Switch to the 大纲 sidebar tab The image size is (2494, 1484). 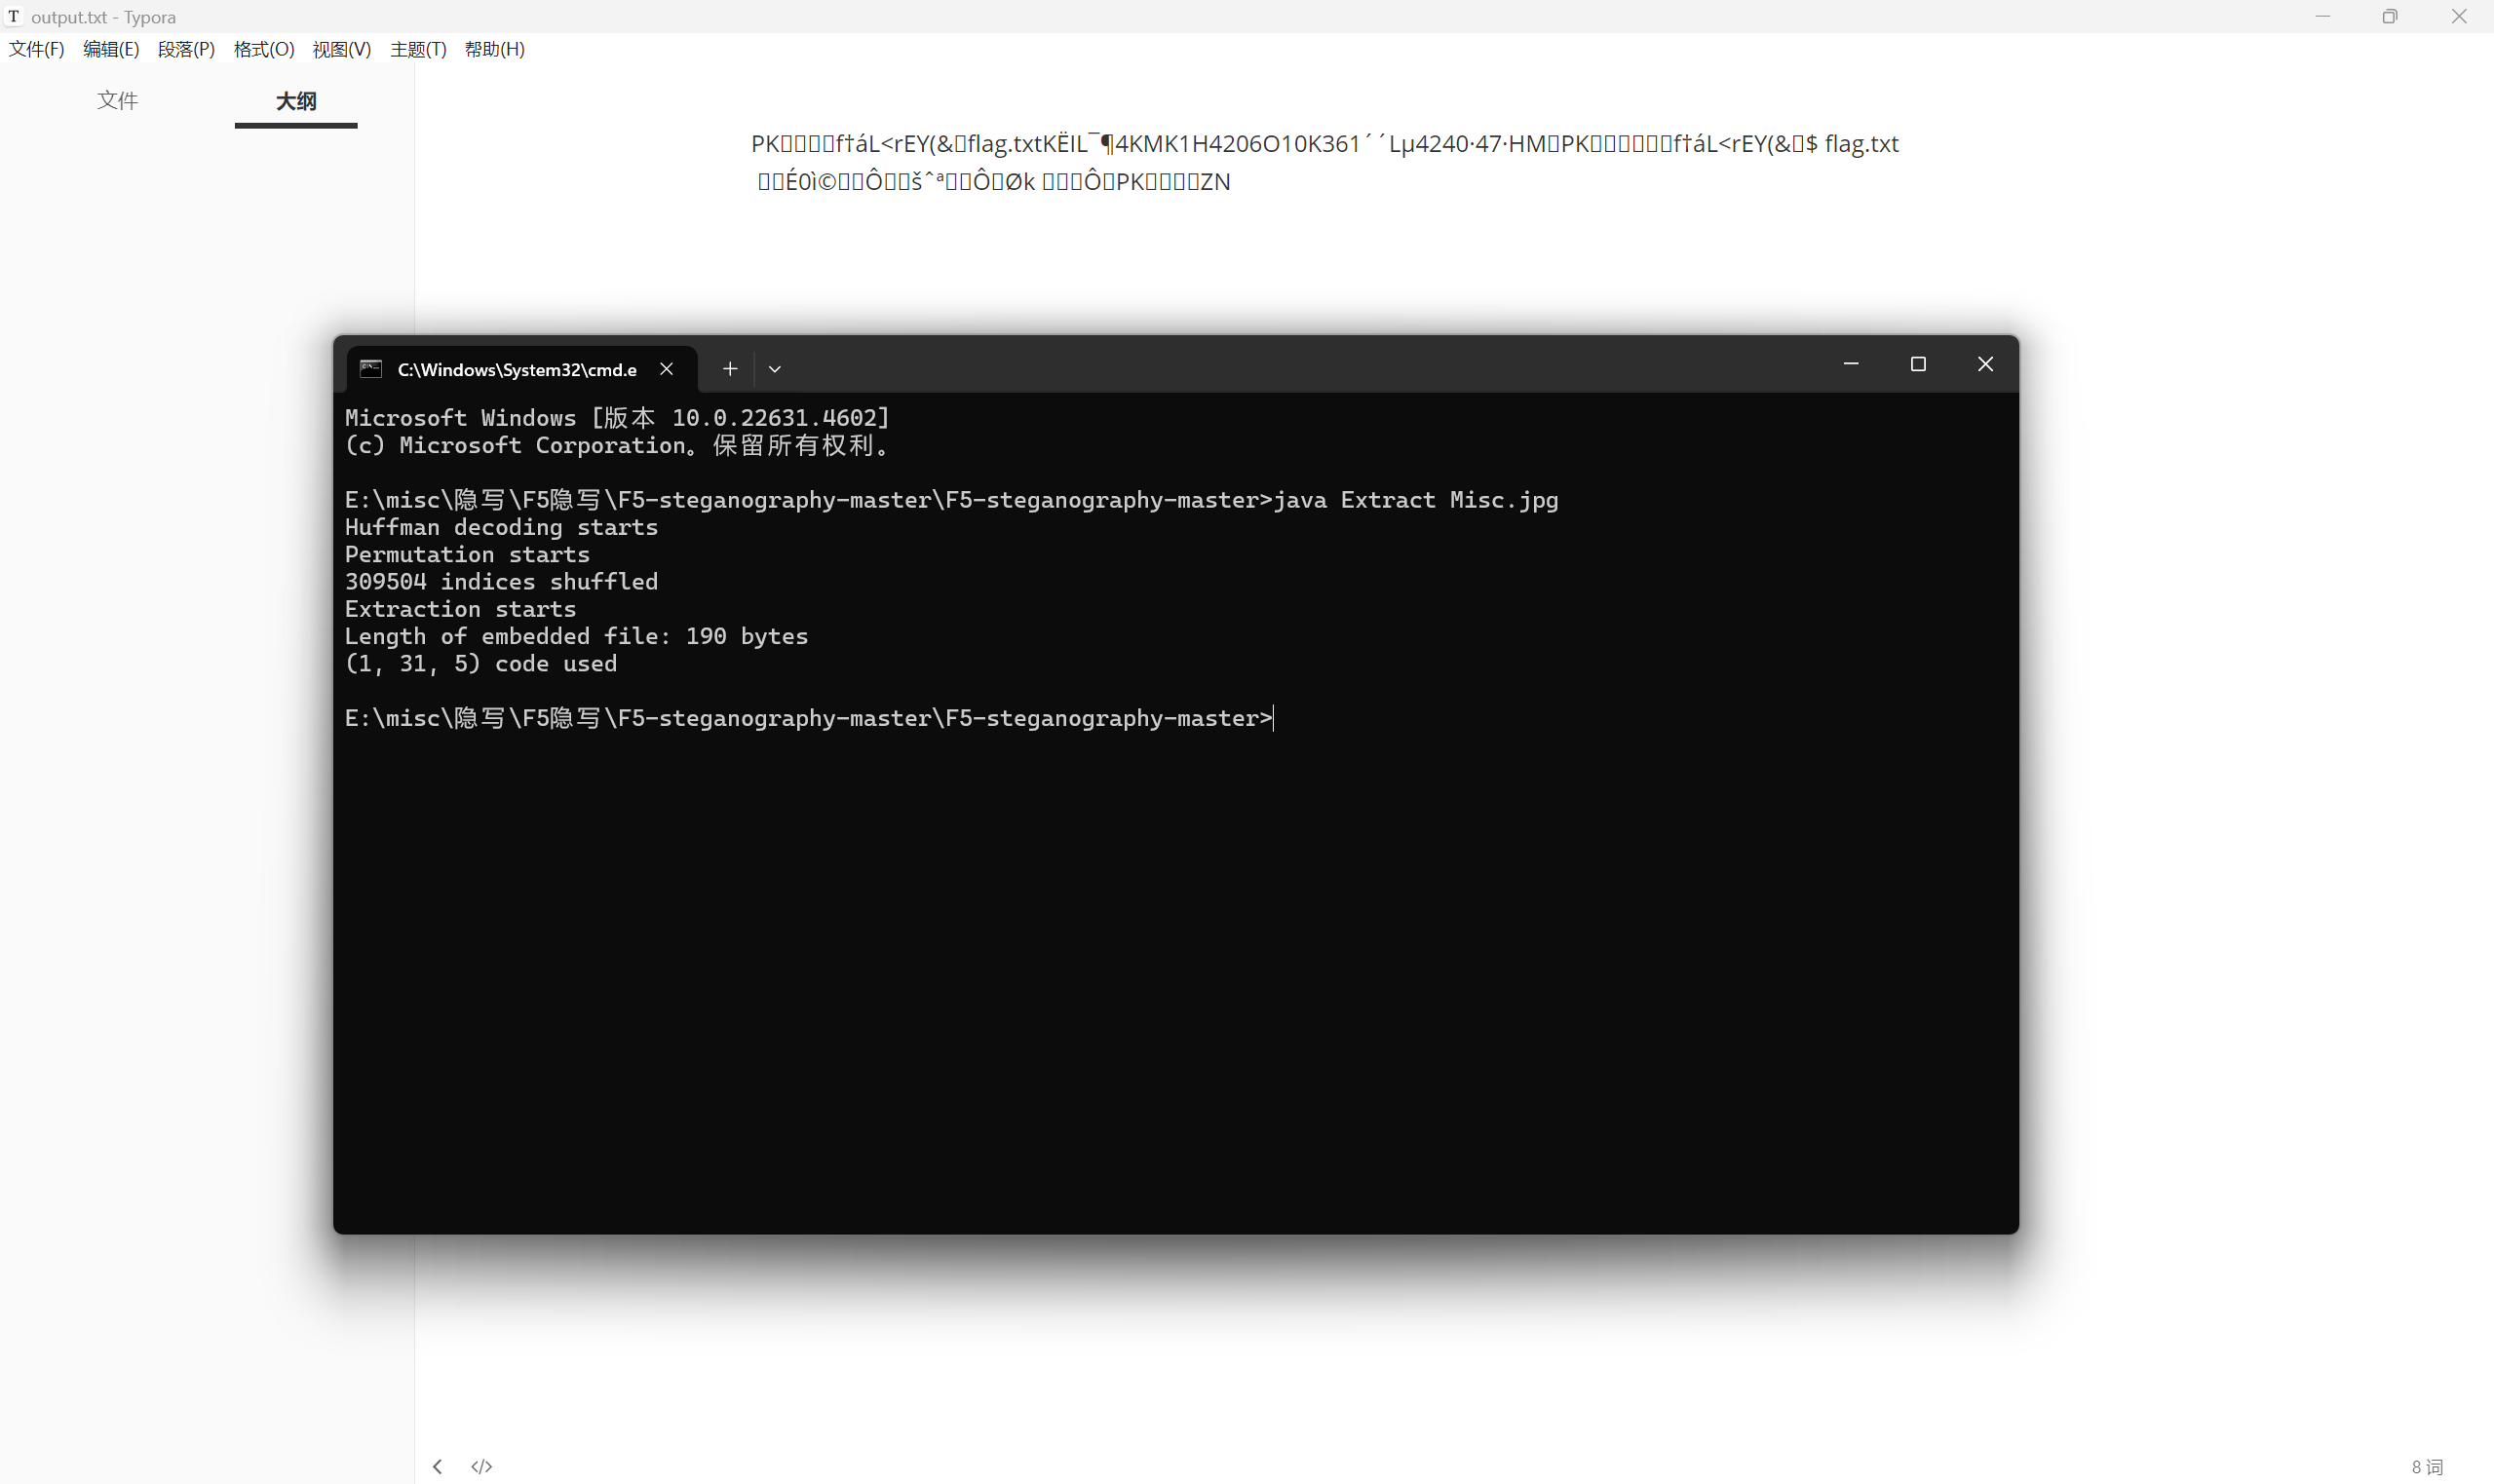click(296, 101)
